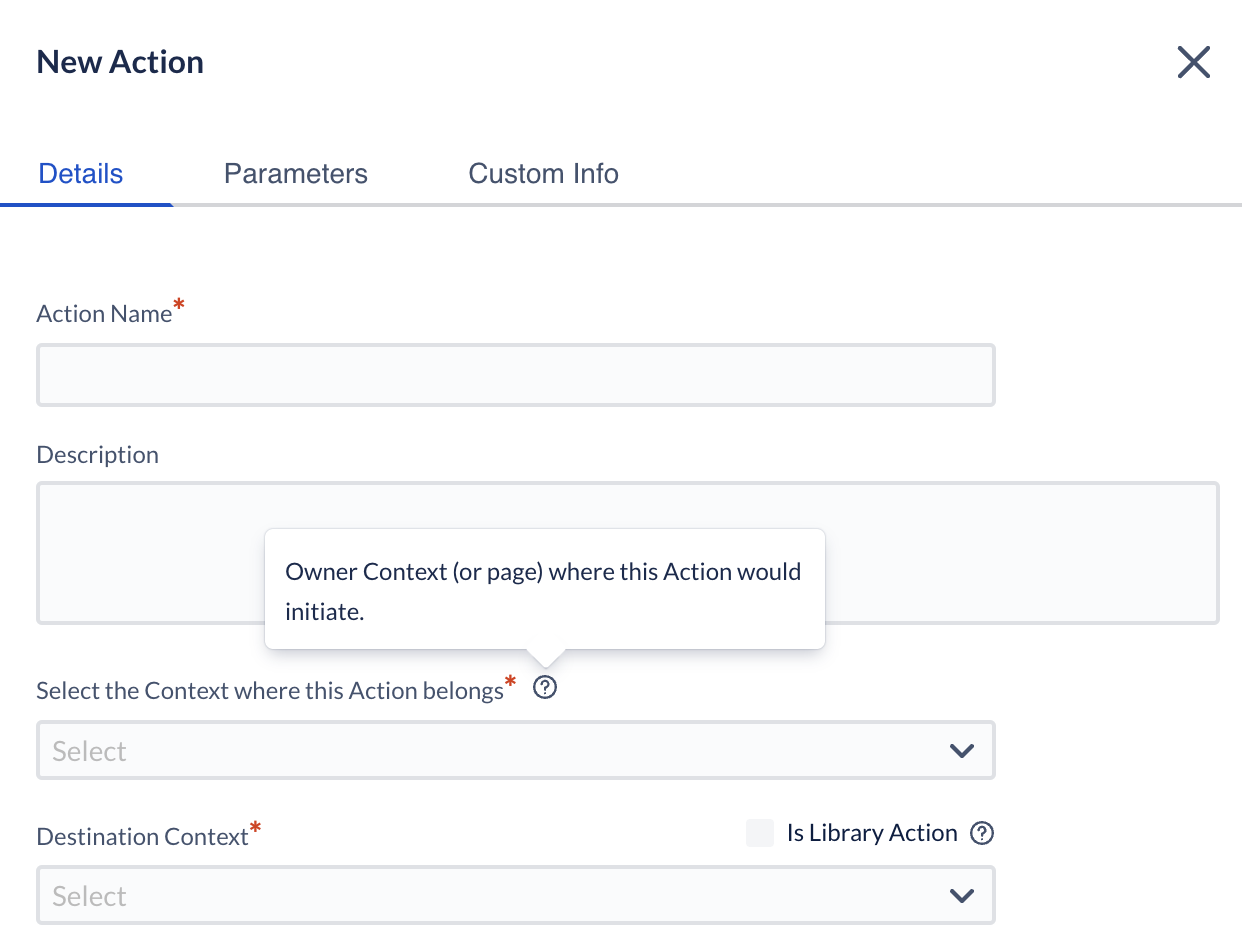Click the 'Select the Context where this Action belongs' label
This screenshot has width=1242, height=948.
point(270,691)
